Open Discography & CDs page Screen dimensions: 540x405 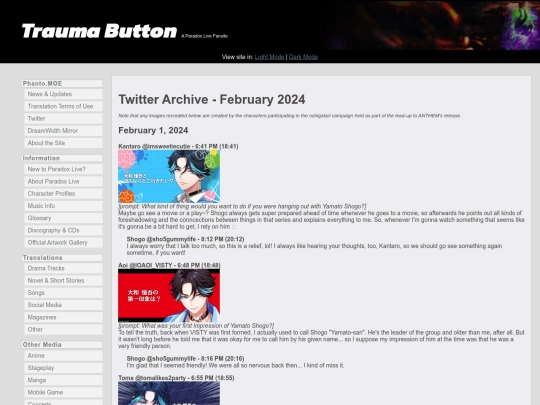(63, 230)
